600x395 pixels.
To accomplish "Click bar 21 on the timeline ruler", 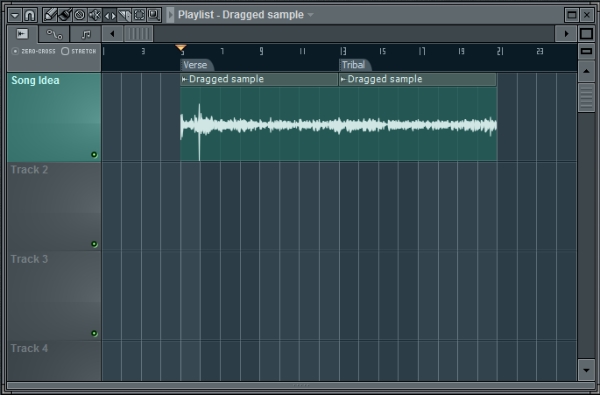I will [500, 51].
